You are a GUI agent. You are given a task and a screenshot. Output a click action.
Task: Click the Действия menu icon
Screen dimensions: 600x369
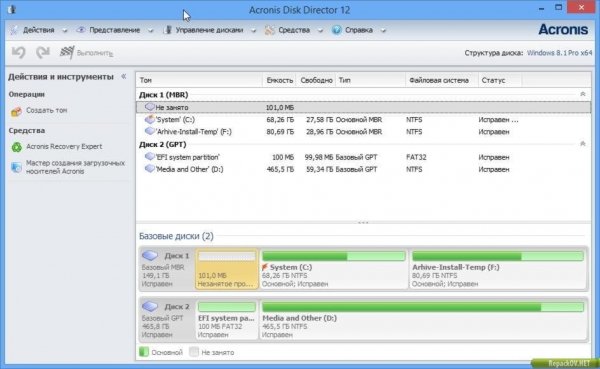14,30
